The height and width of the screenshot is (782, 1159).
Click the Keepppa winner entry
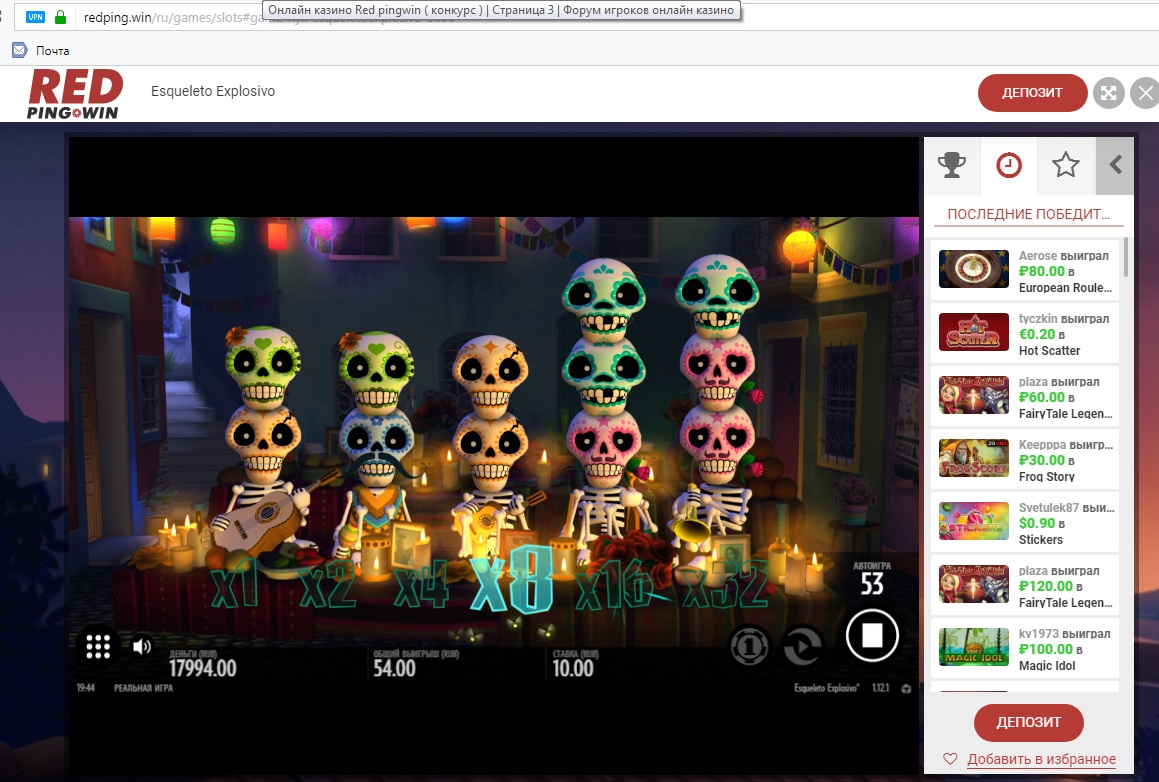pyautogui.click(x=1025, y=459)
